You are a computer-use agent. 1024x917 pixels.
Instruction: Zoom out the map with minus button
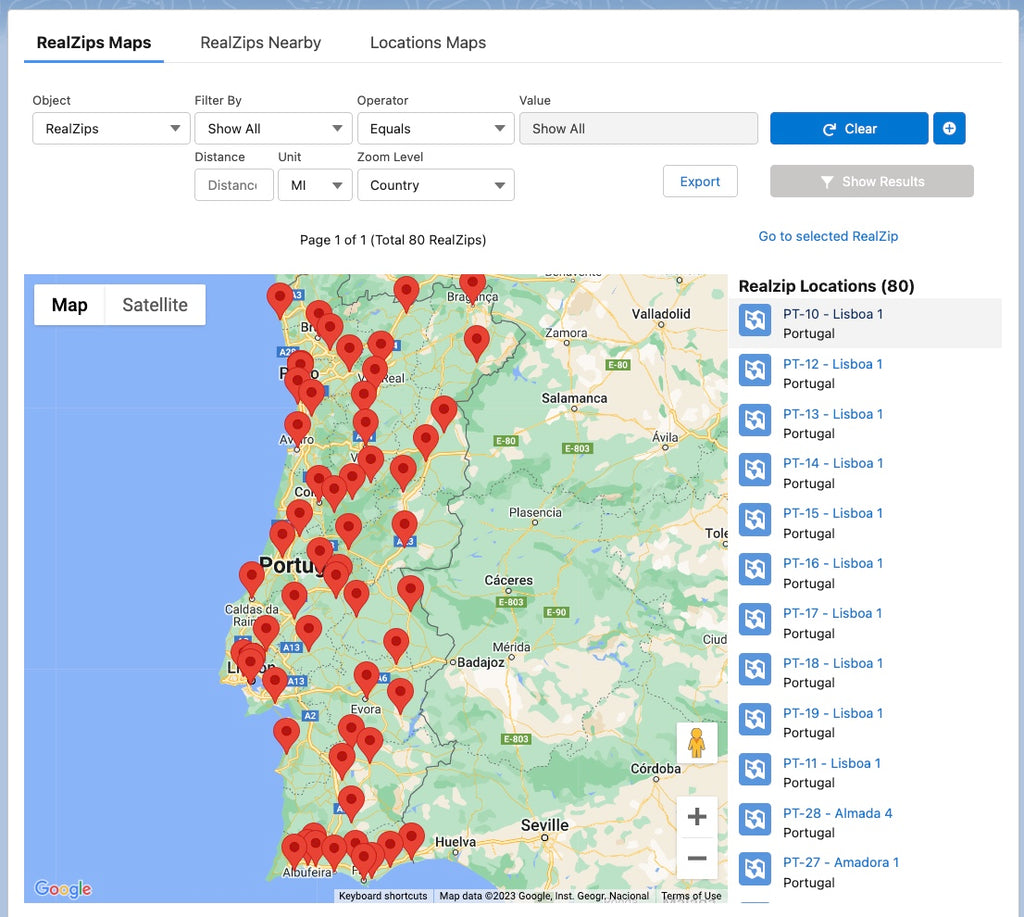click(697, 858)
